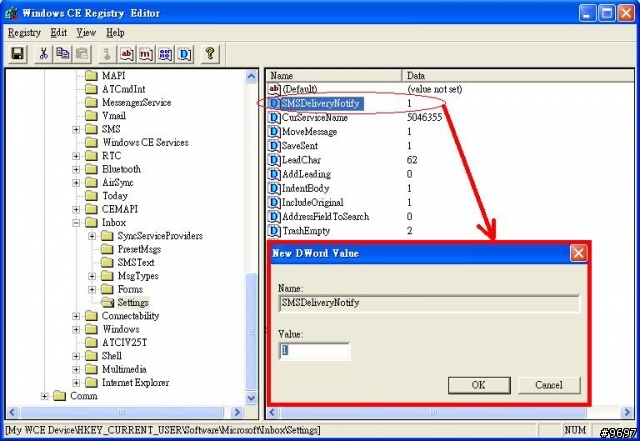Expand the Bluetooth tree node
Viewport: 640px width, 441px height.
[x=76, y=169]
